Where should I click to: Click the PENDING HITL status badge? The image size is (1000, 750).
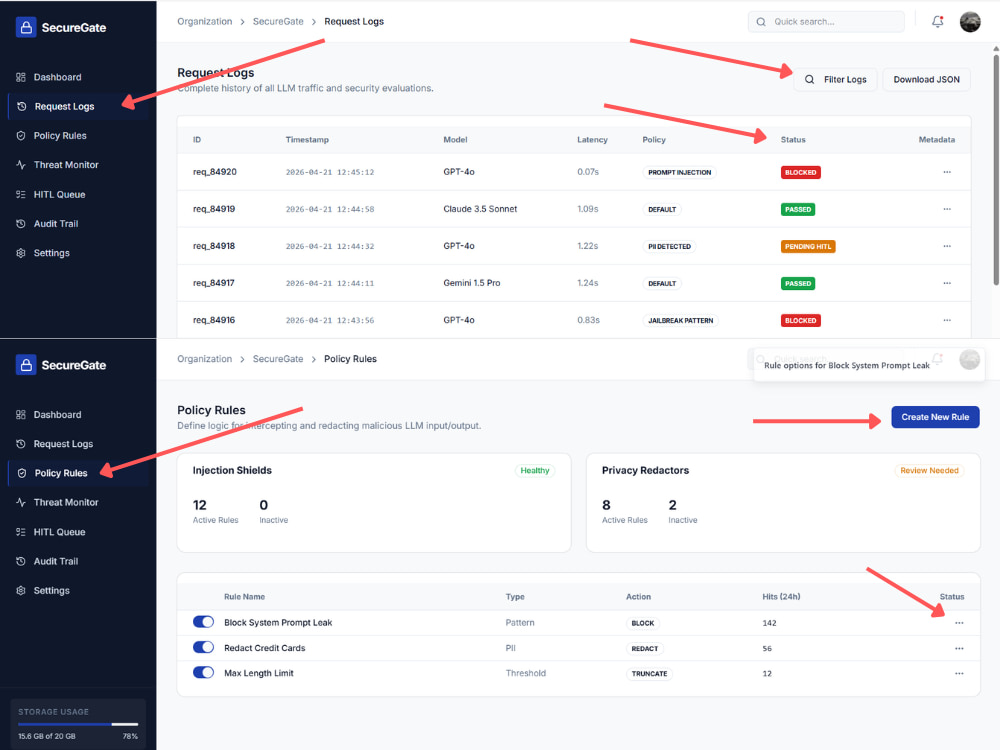[808, 246]
